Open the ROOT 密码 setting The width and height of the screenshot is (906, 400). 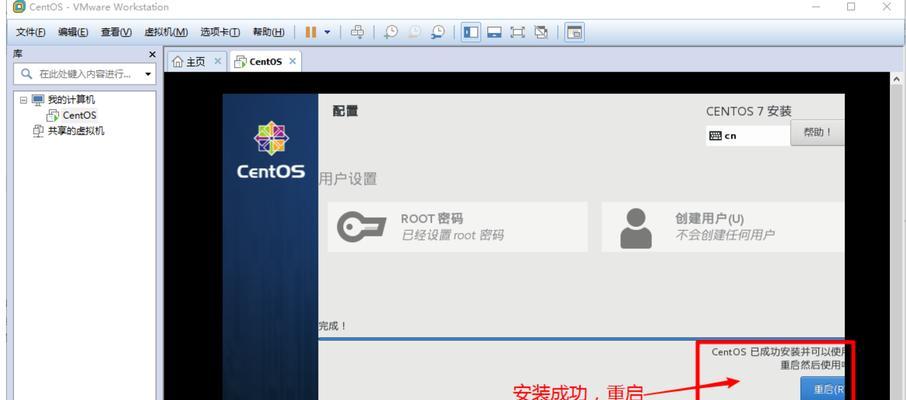click(x=458, y=227)
